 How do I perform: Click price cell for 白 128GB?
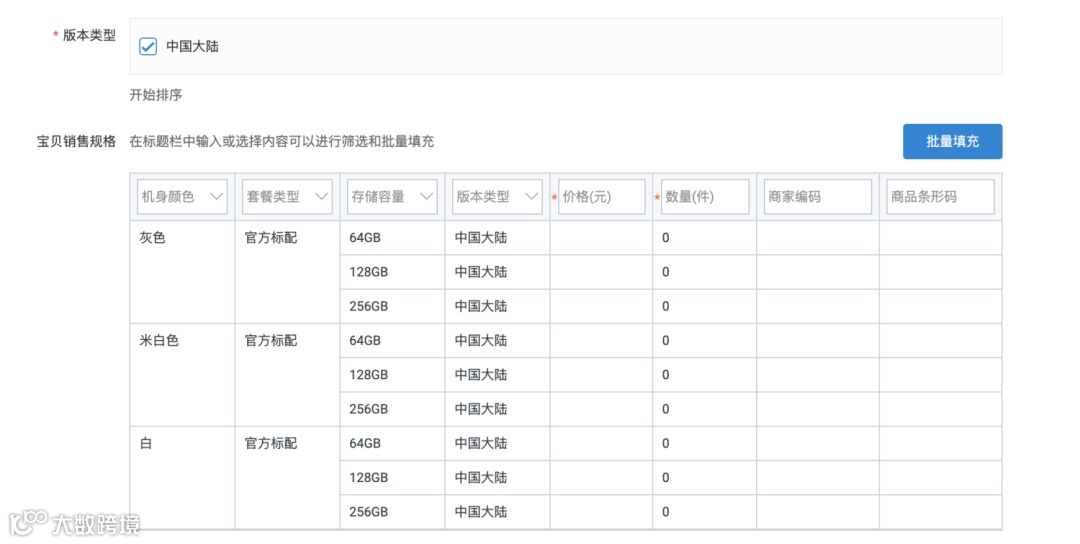pyautogui.click(x=601, y=478)
